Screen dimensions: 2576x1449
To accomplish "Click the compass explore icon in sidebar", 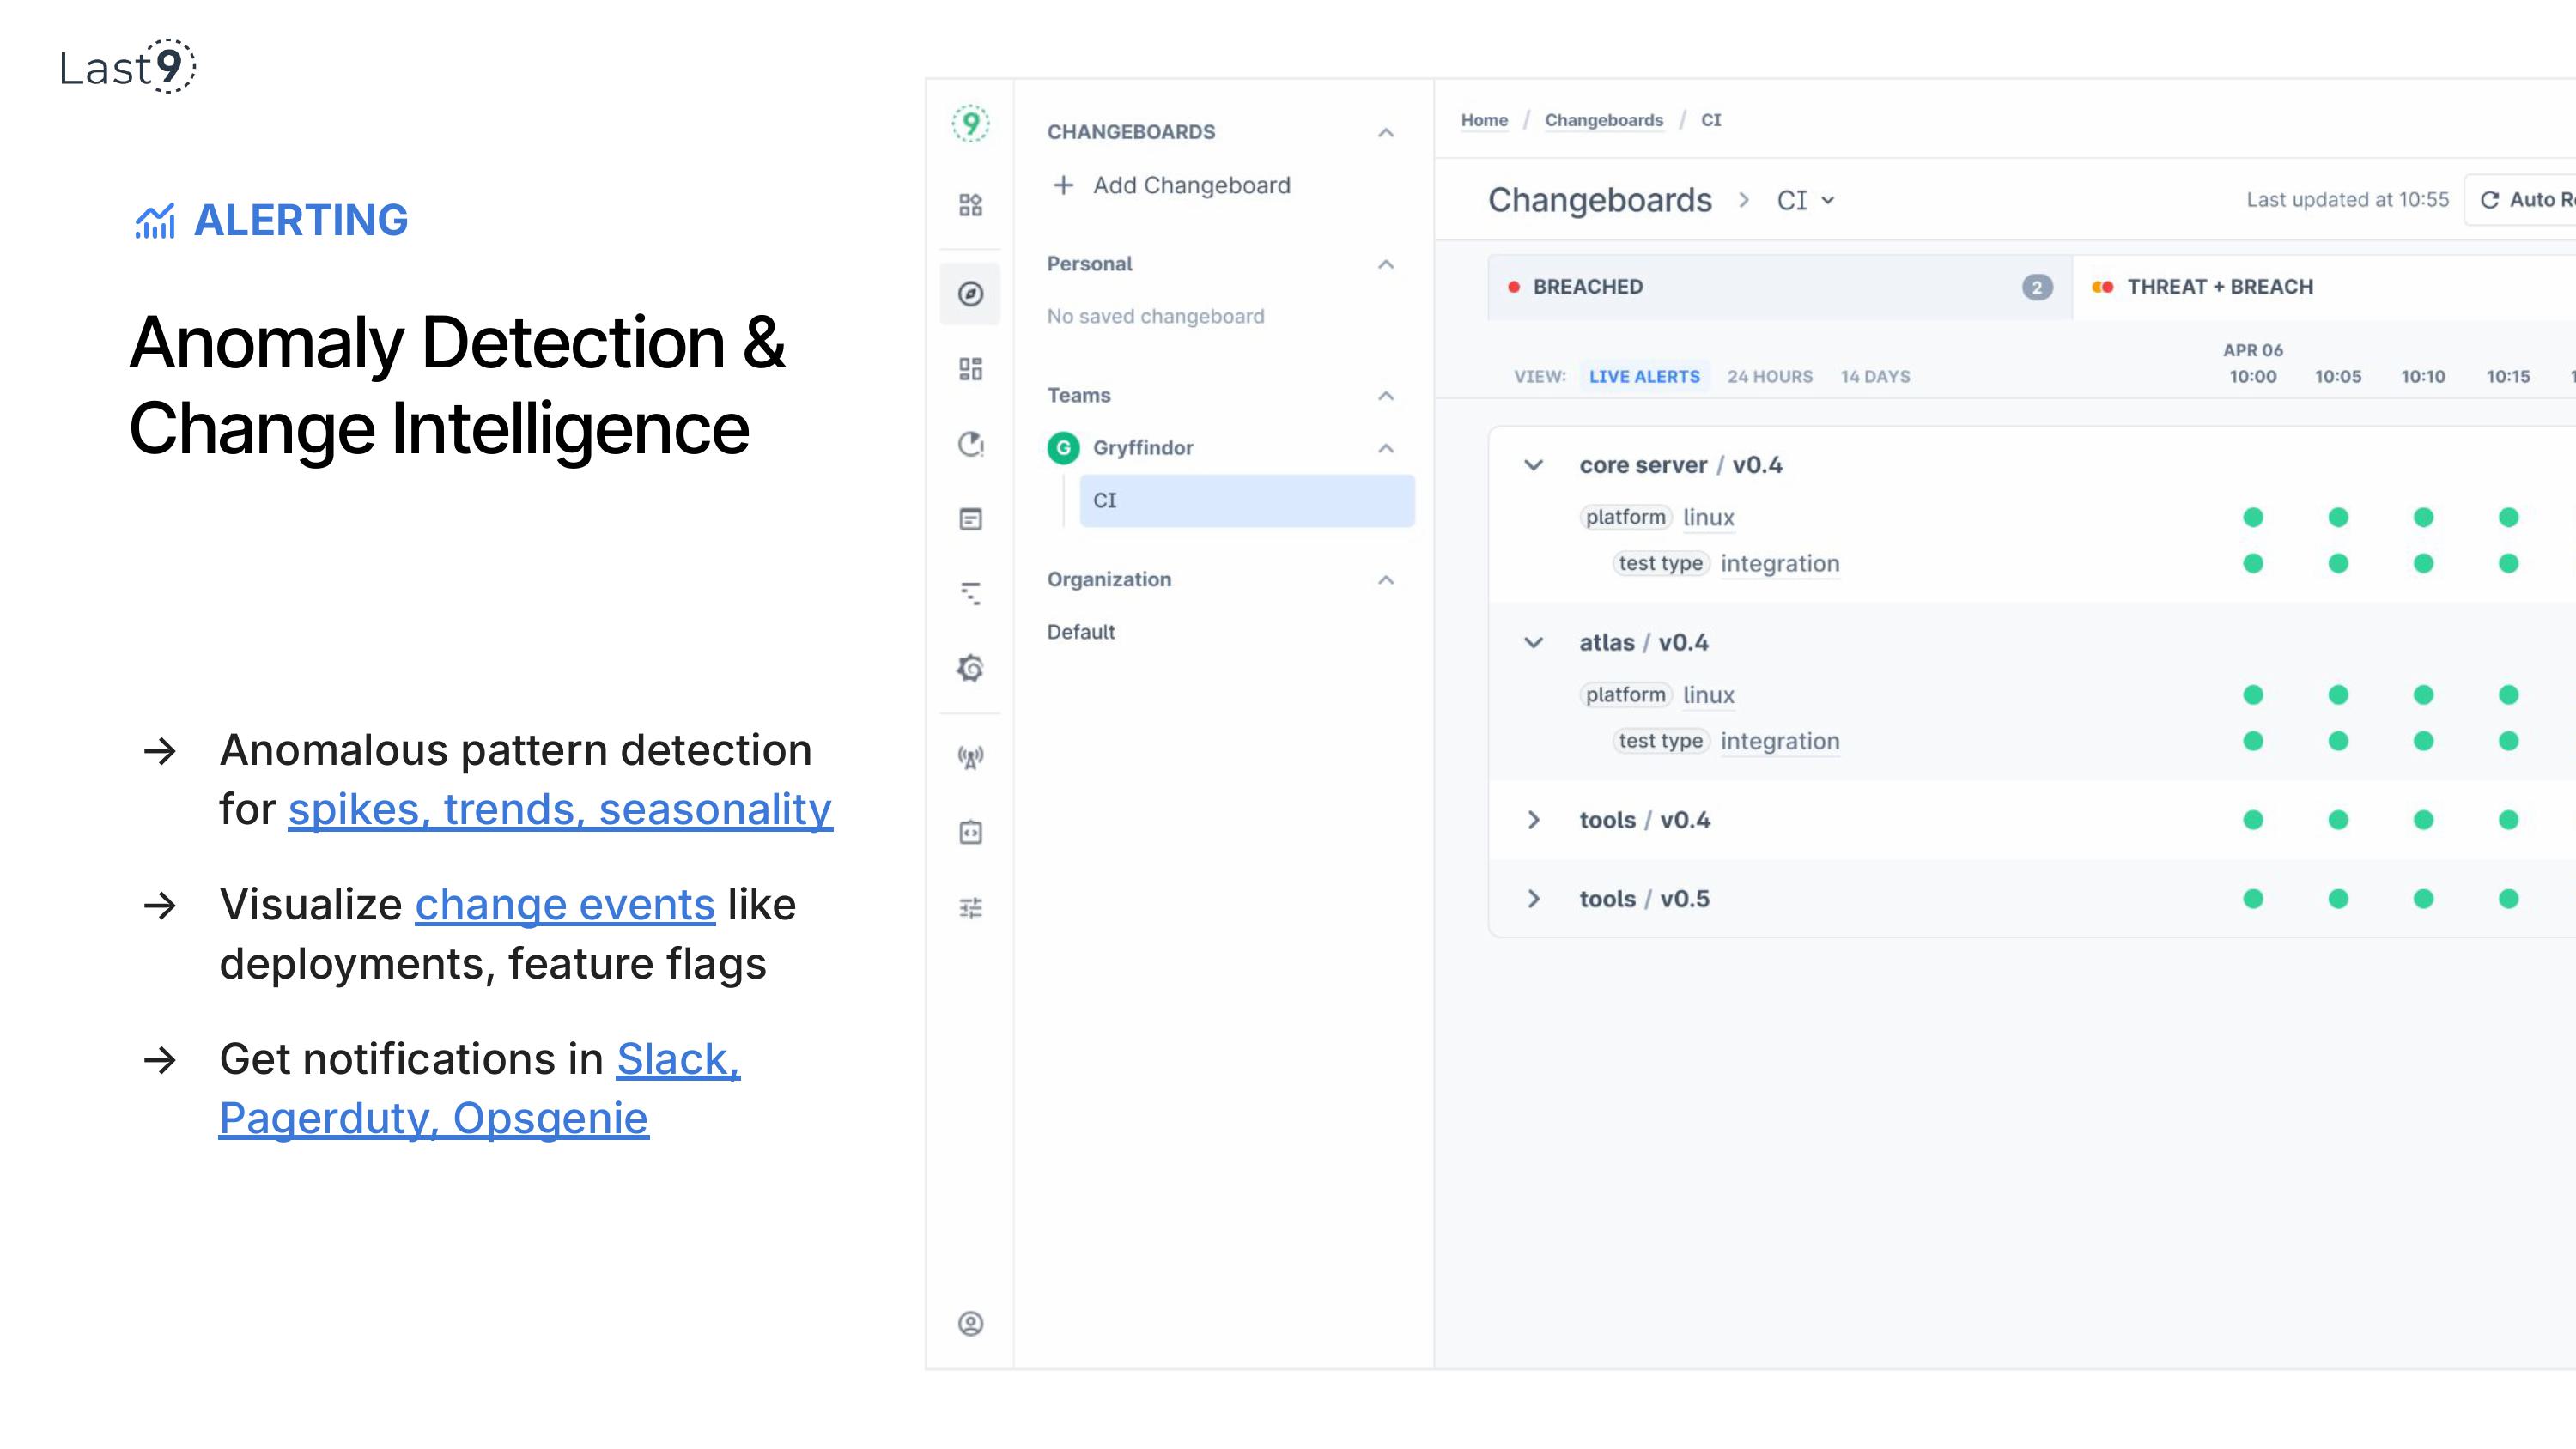I will pos(970,294).
